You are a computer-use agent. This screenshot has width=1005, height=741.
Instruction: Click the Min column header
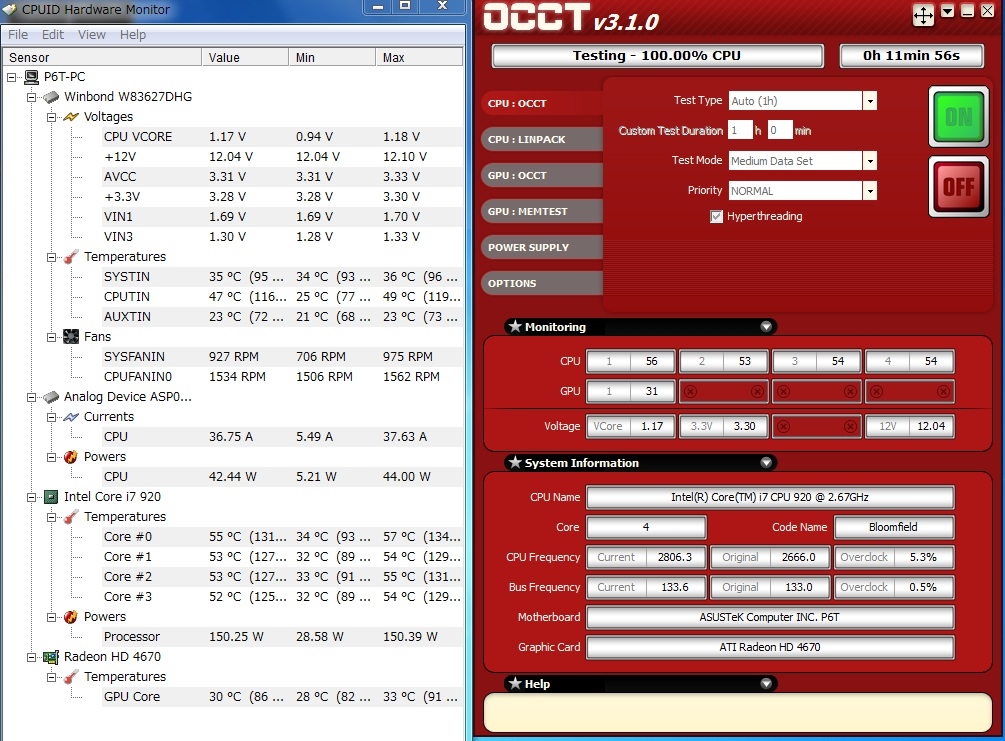332,57
